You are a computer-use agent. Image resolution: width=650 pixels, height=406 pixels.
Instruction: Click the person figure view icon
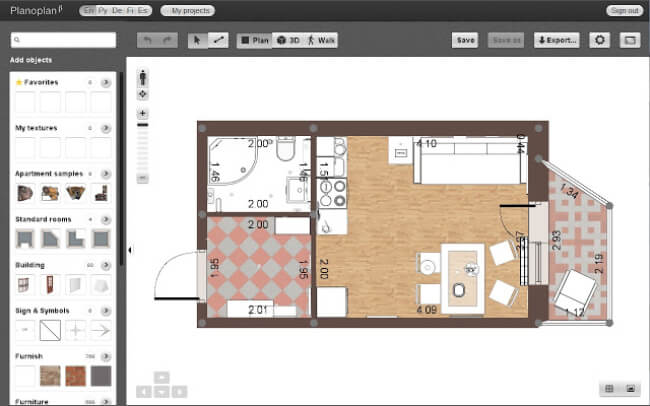[x=143, y=78]
